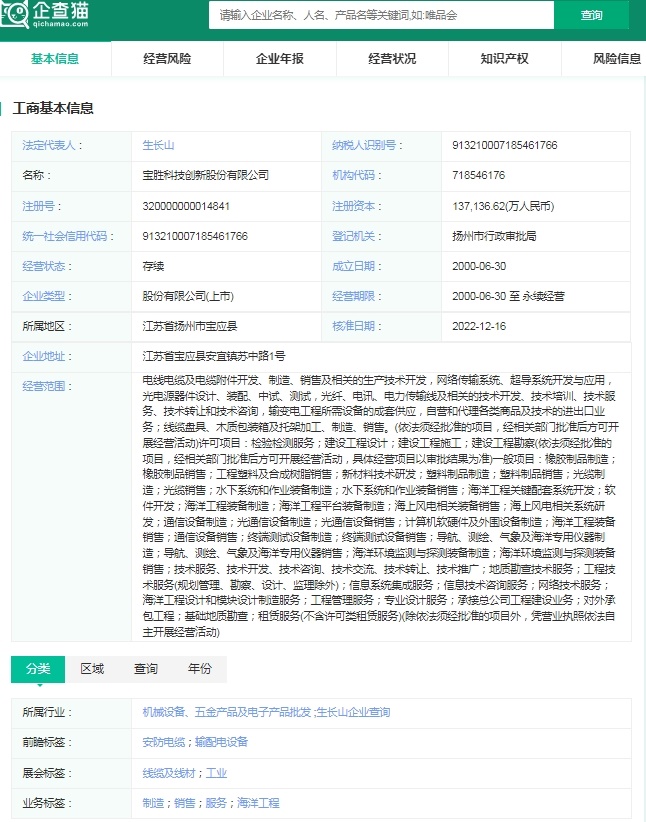This screenshot has height=822, width=646.
Task: Click the 经营范围 label link
Action: tap(44, 386)
